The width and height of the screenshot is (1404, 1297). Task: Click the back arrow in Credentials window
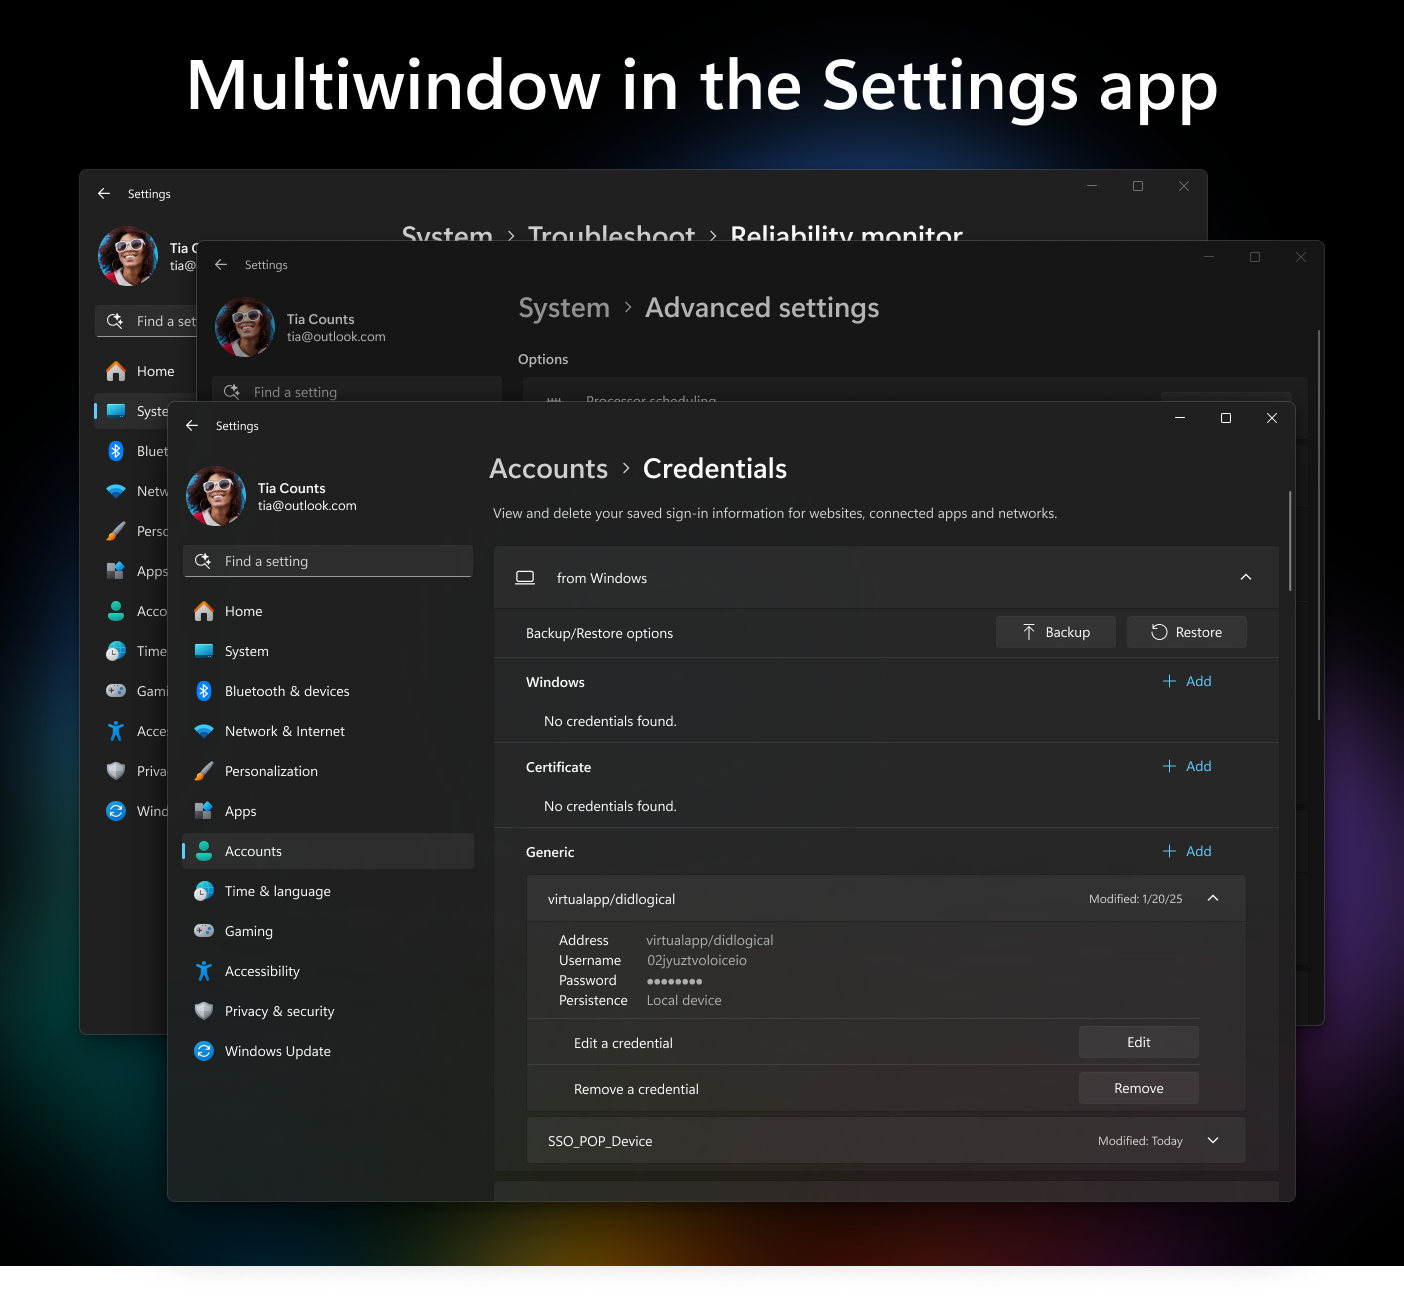192,426
